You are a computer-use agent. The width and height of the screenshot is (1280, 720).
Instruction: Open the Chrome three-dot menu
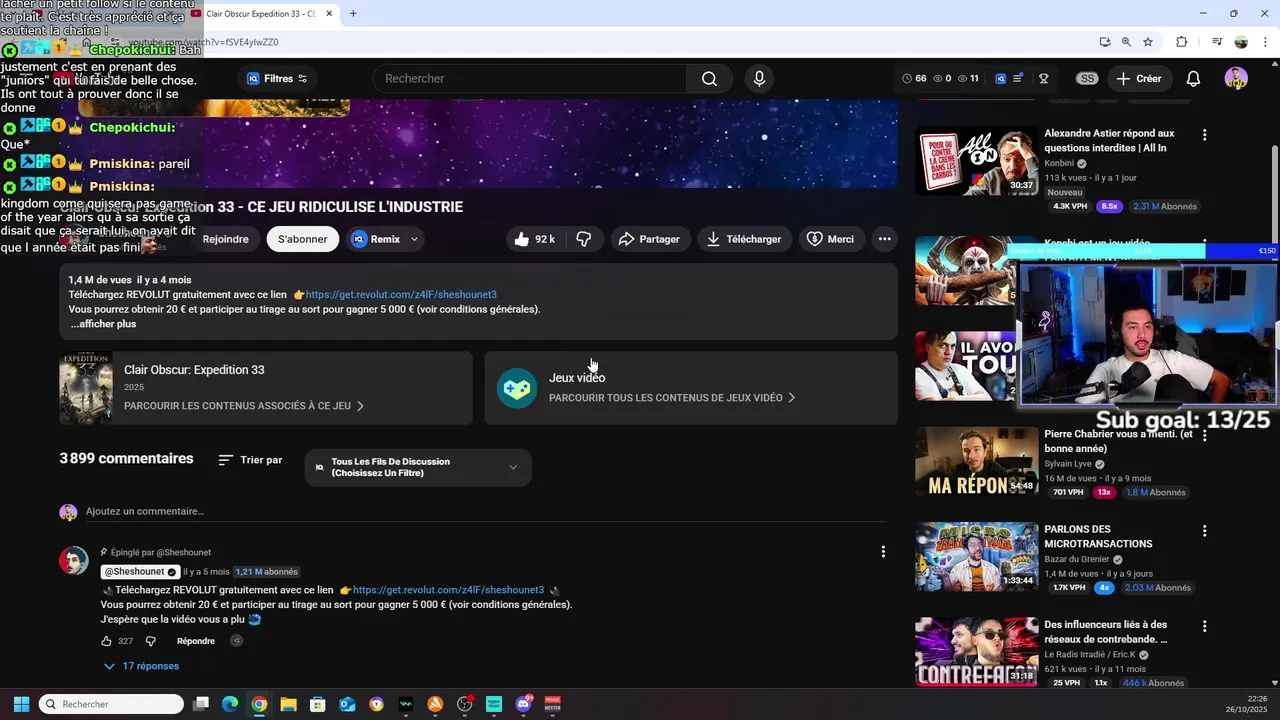pos(1263,42)
